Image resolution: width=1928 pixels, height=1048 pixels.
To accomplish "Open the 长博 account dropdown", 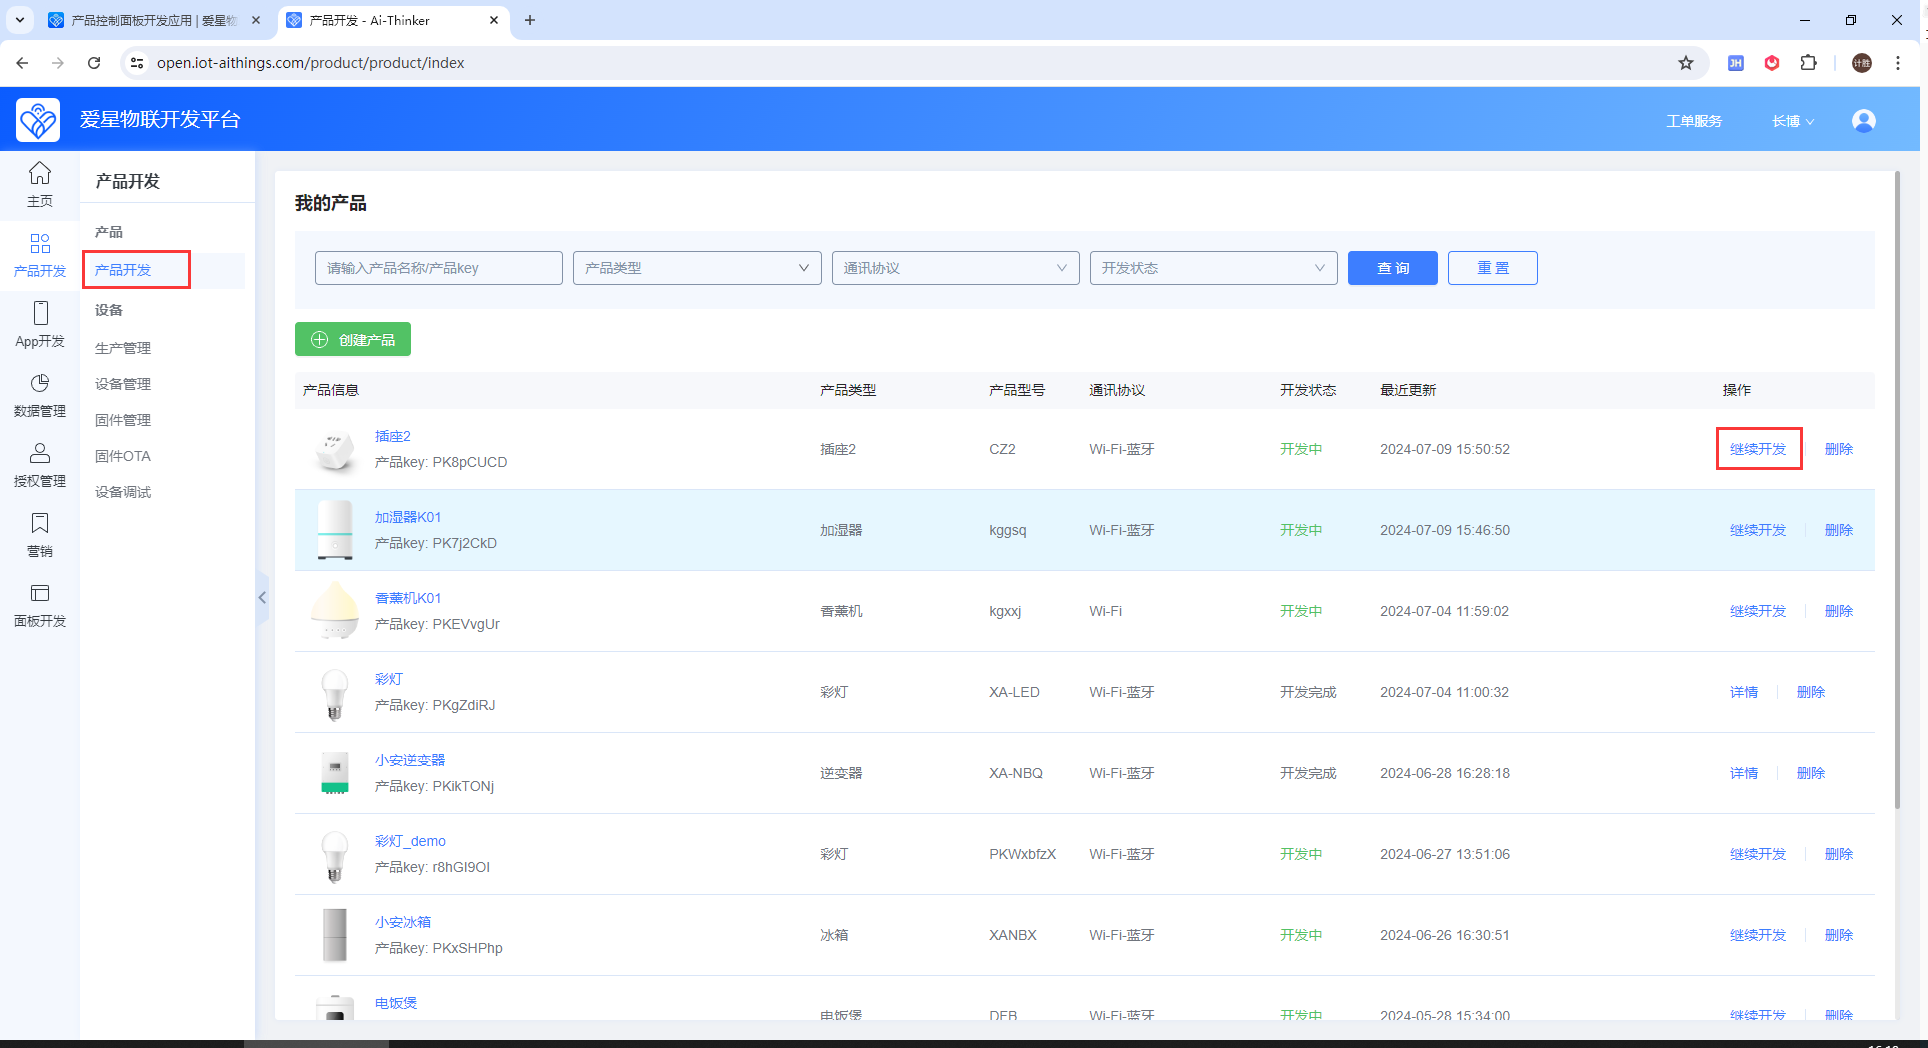I will pyautogui.click(x=1793, y=121).
